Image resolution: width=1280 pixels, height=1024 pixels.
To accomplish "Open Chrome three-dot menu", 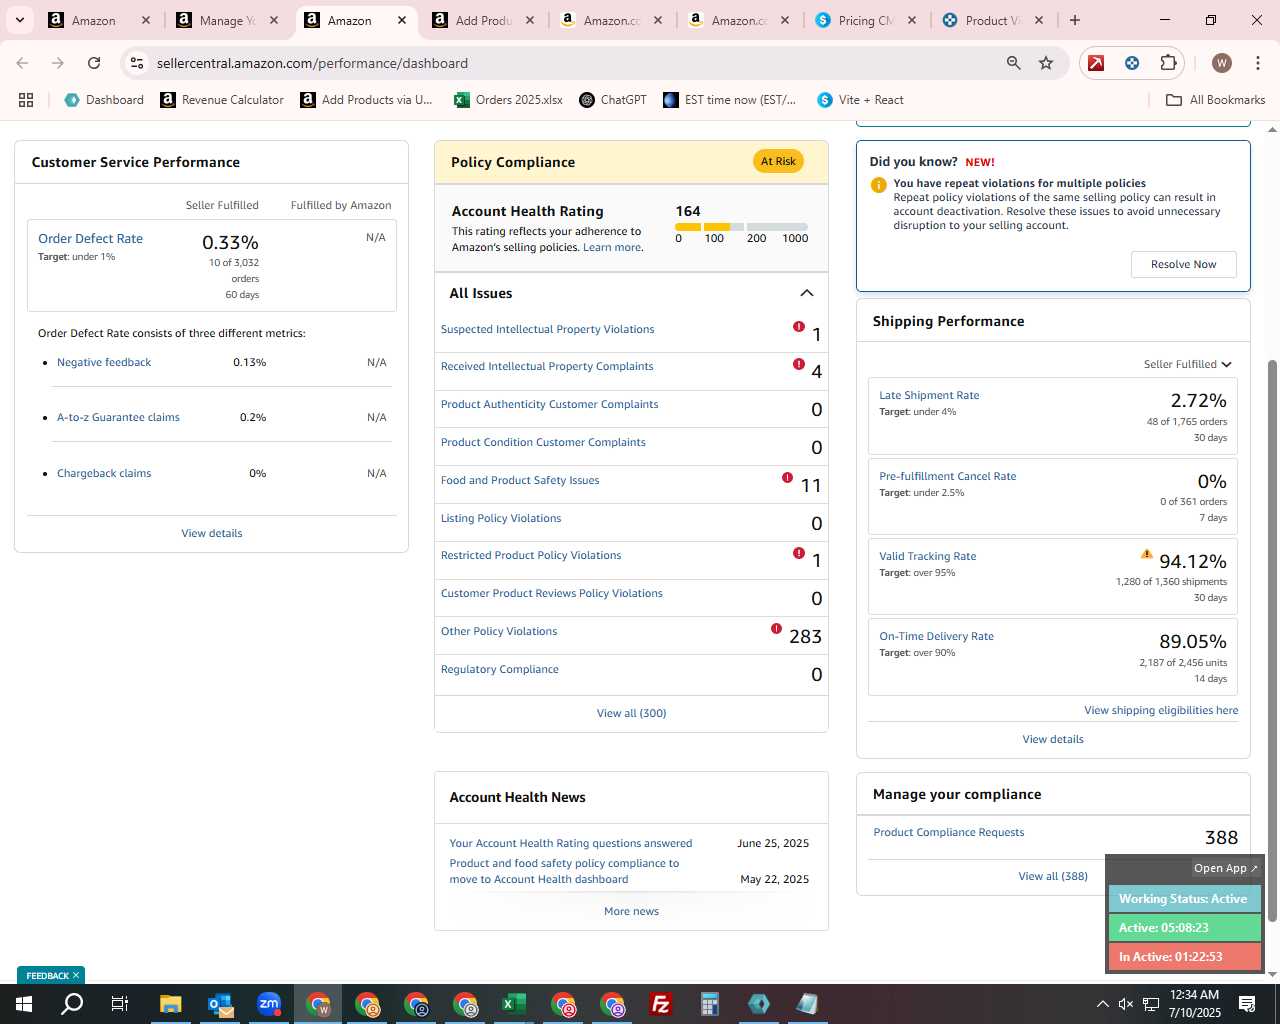I will (1256, 63).
